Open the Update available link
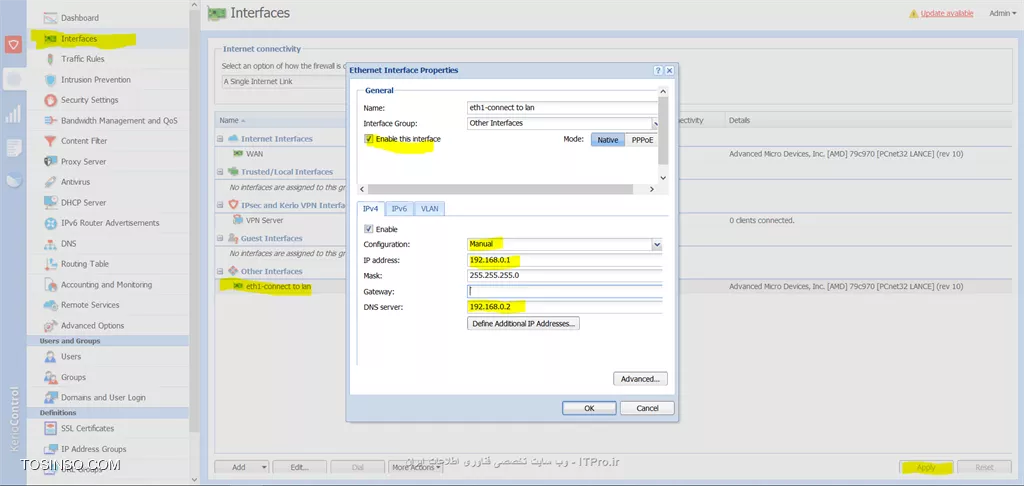This screenshot has width=1024, height=486. click(947, 13)
